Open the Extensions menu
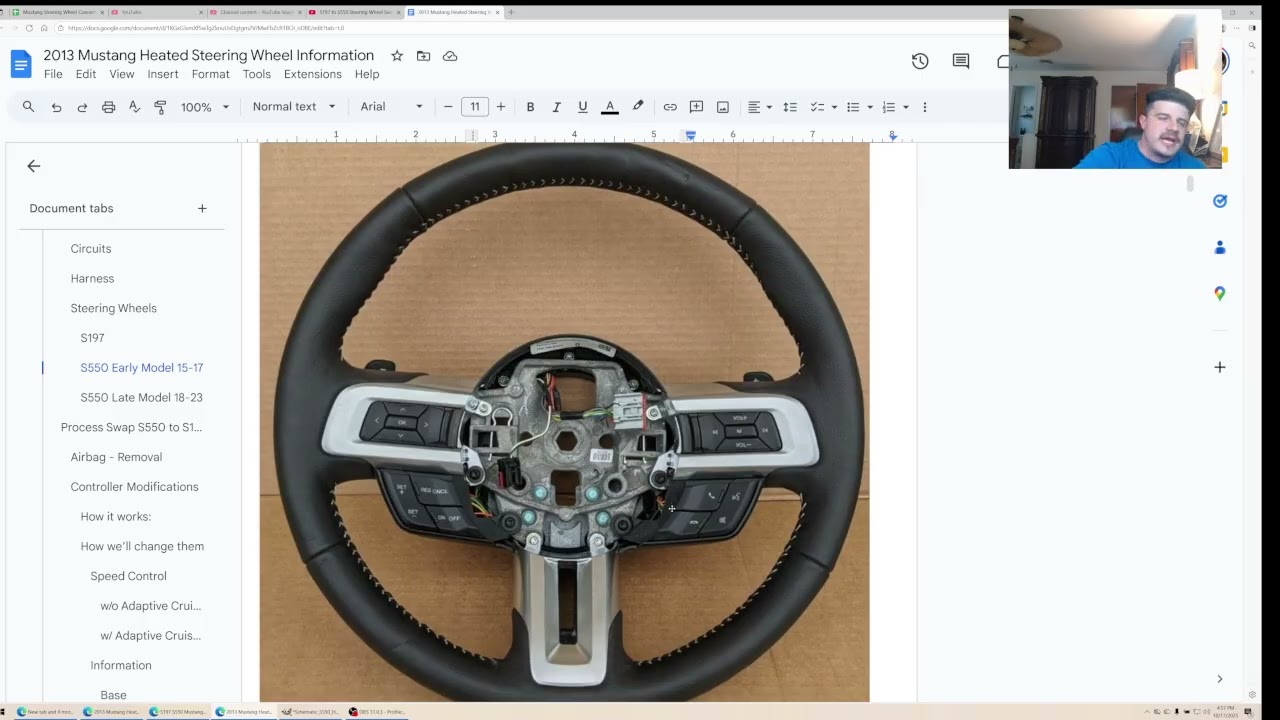 pos(313,74)
